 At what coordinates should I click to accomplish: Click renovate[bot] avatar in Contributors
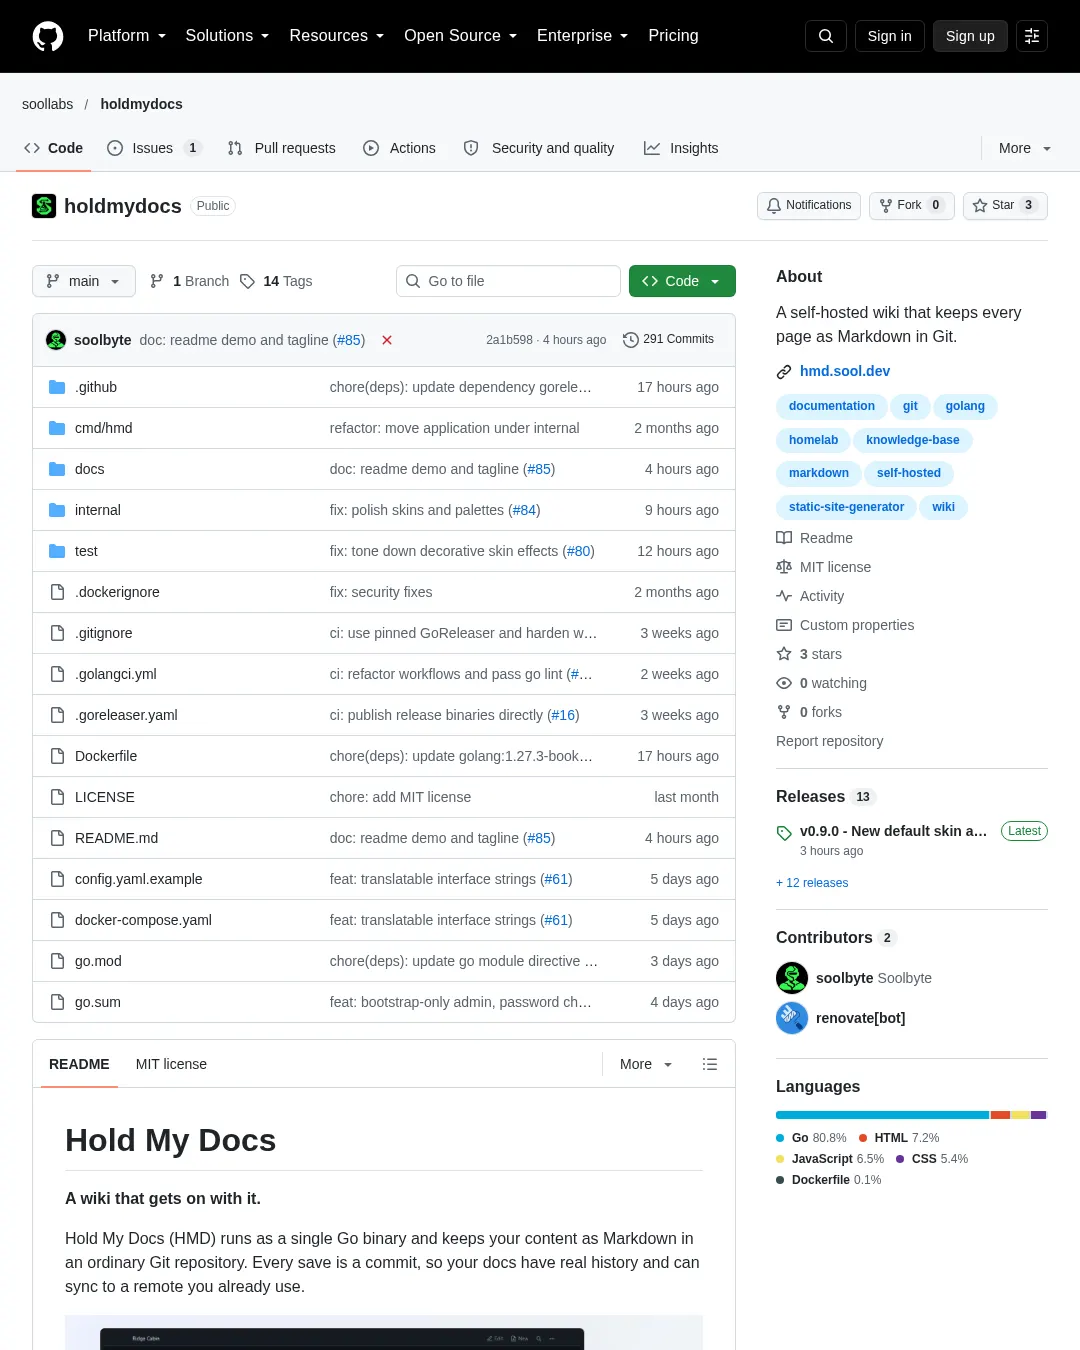[792, 1018]
